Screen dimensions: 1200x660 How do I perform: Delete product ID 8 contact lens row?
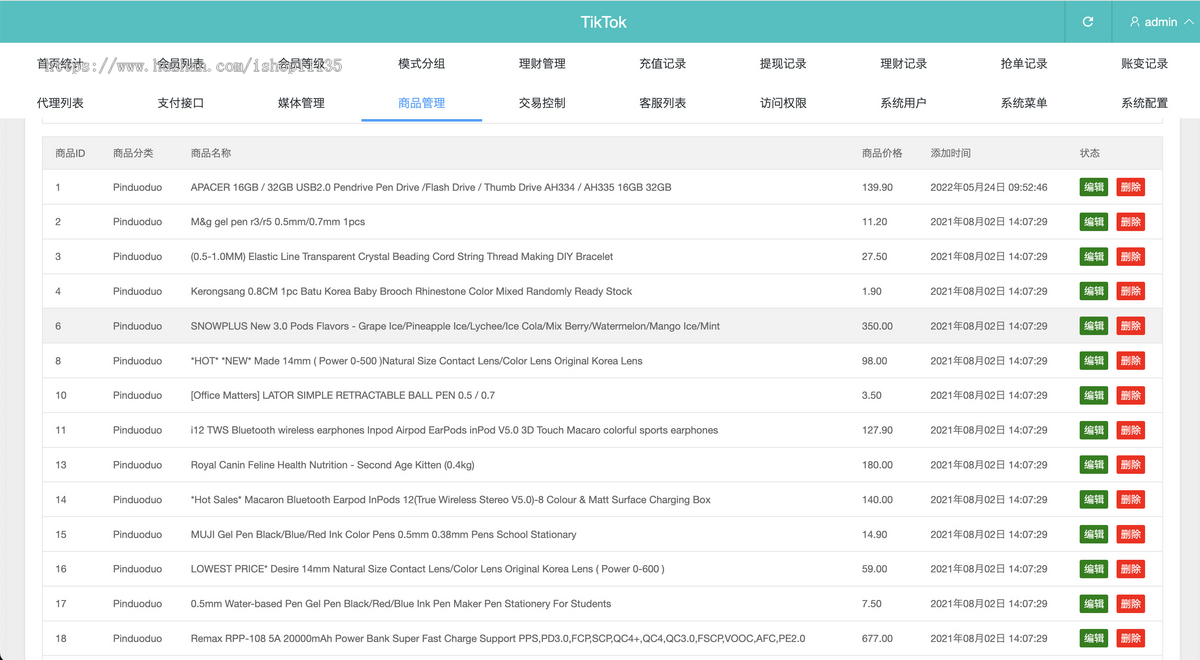(1131, 361)
